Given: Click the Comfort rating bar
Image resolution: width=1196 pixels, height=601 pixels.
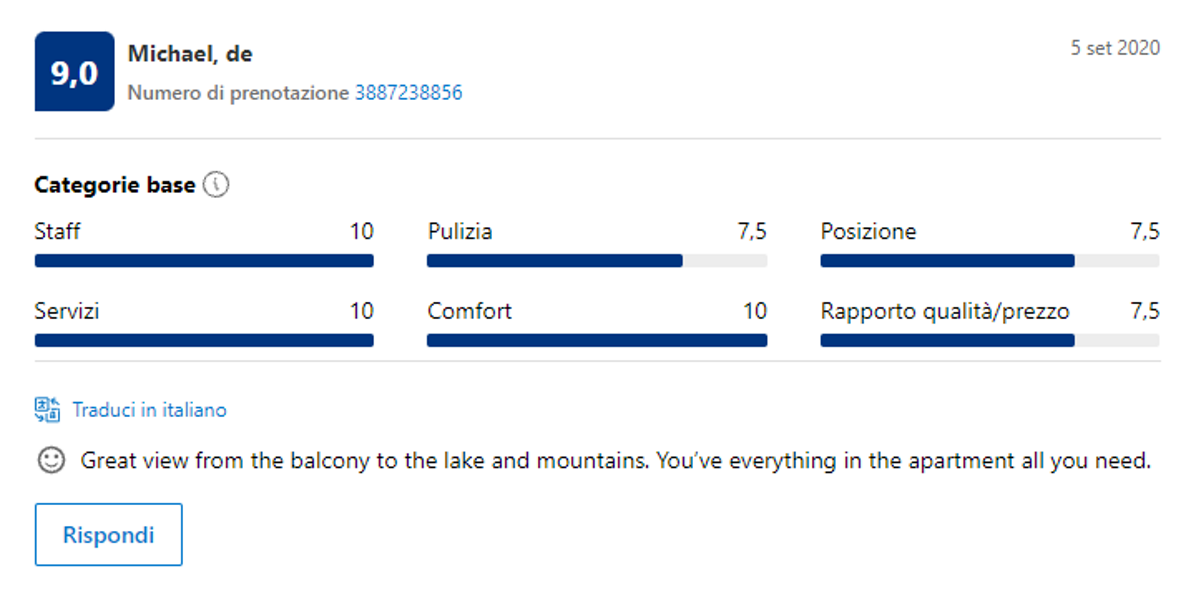Looking at the screenshot, I should (x=596, y=340).
